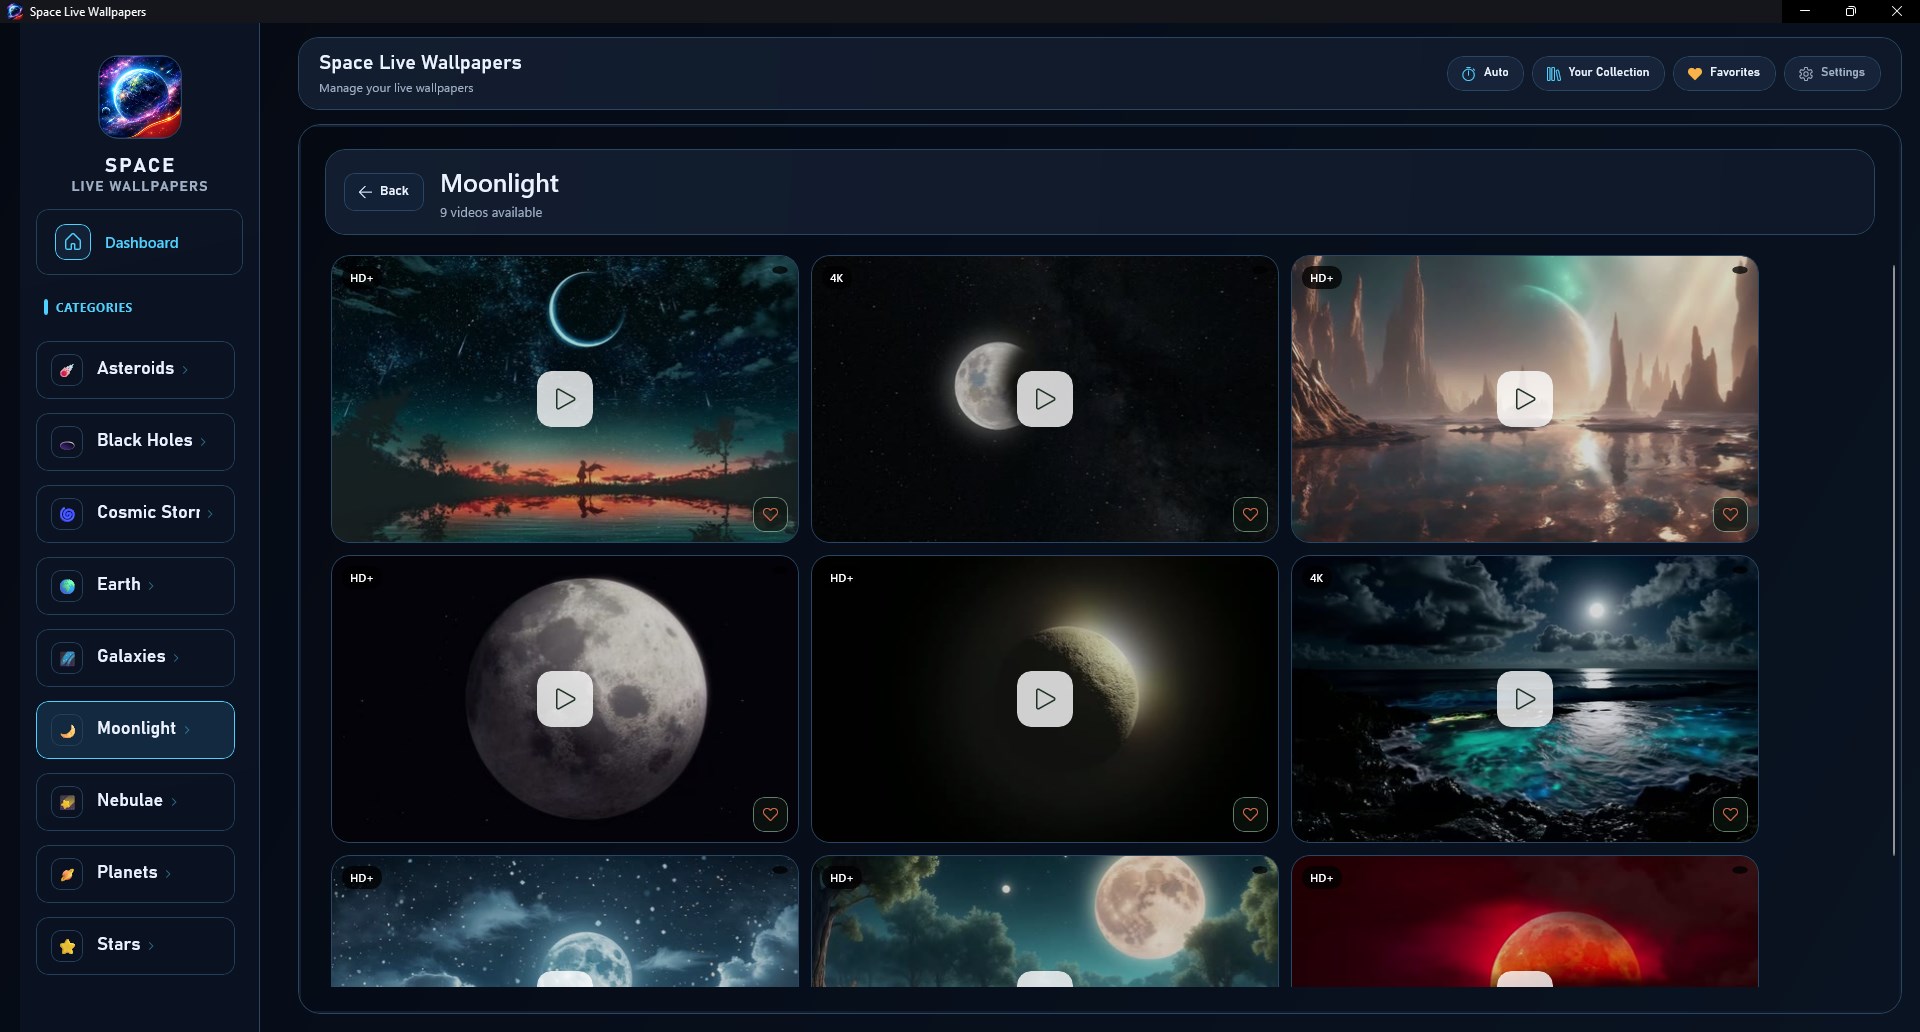Click the wallpaper grid vertical scrollbar

coord(1894,560)
